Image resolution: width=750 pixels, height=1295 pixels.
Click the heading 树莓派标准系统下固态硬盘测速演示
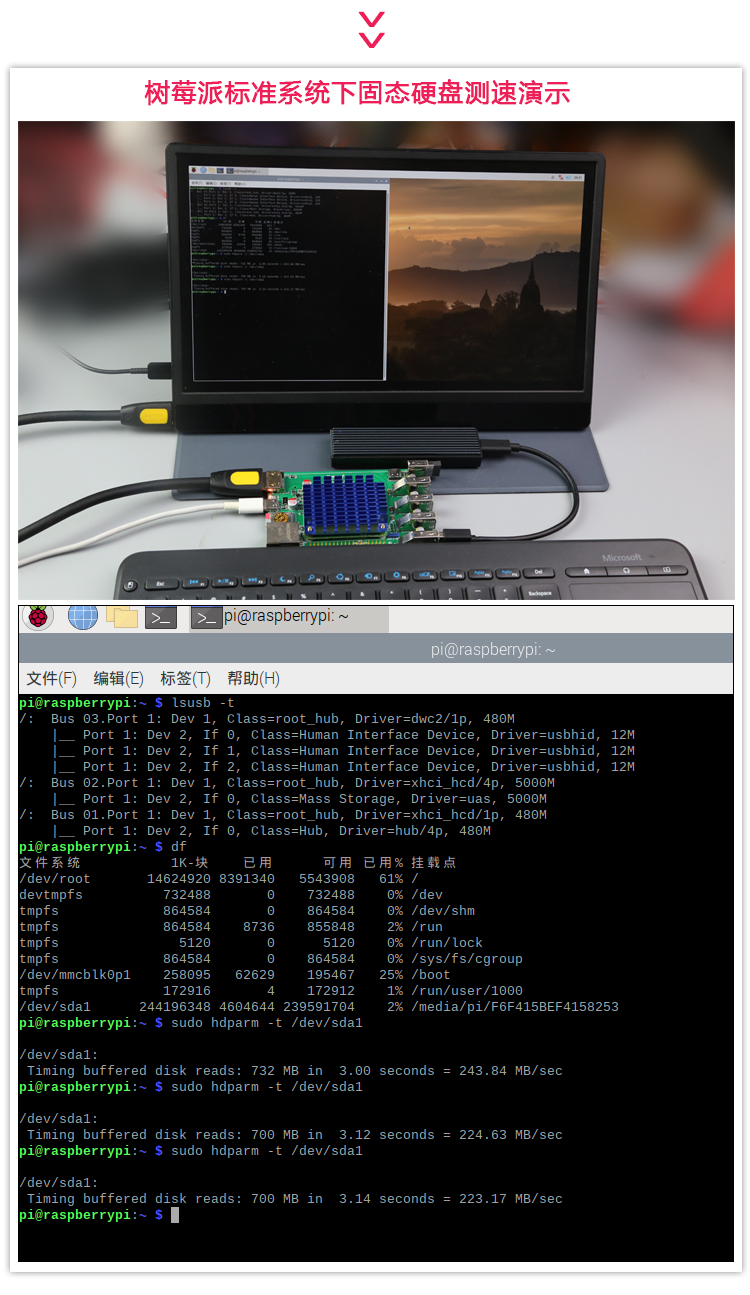tap(357, 93)
